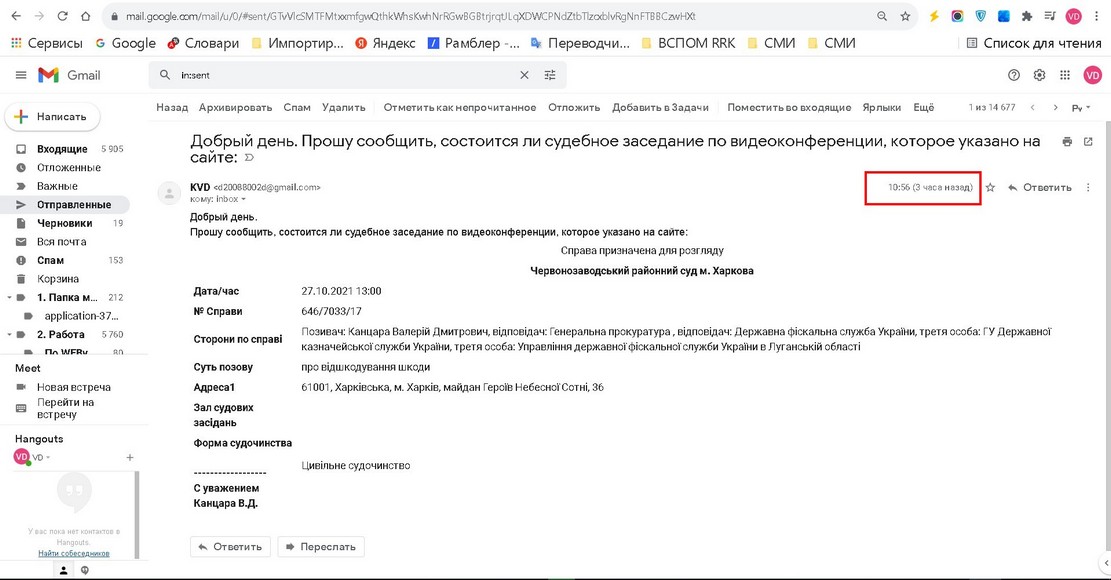This screenshot has height=580, width=1111.
Task: Show the Hangouts contacts tab (person icon)
Action: [63, 570]
